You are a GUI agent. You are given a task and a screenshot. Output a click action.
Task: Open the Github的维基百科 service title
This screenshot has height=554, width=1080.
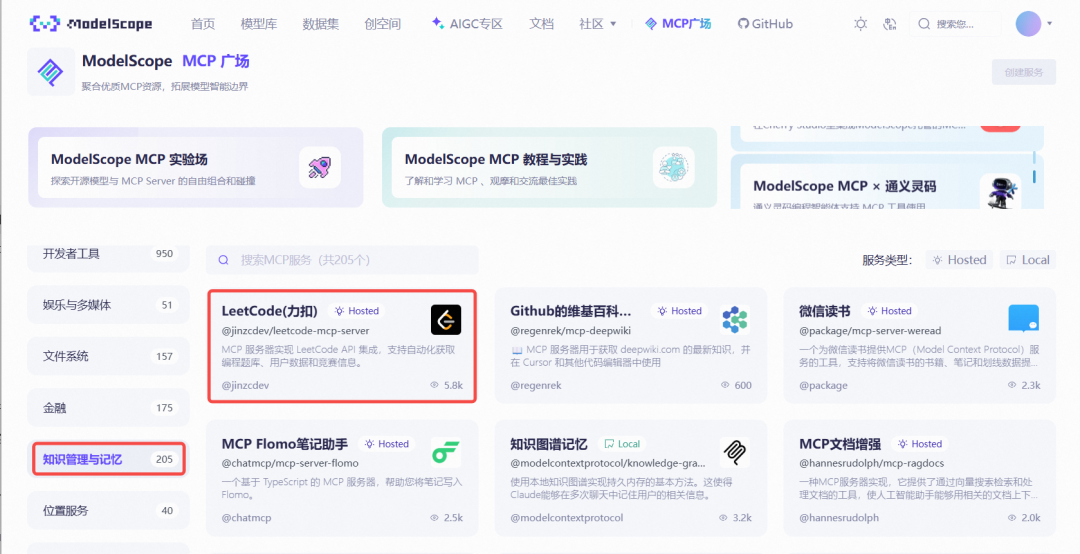570,311
